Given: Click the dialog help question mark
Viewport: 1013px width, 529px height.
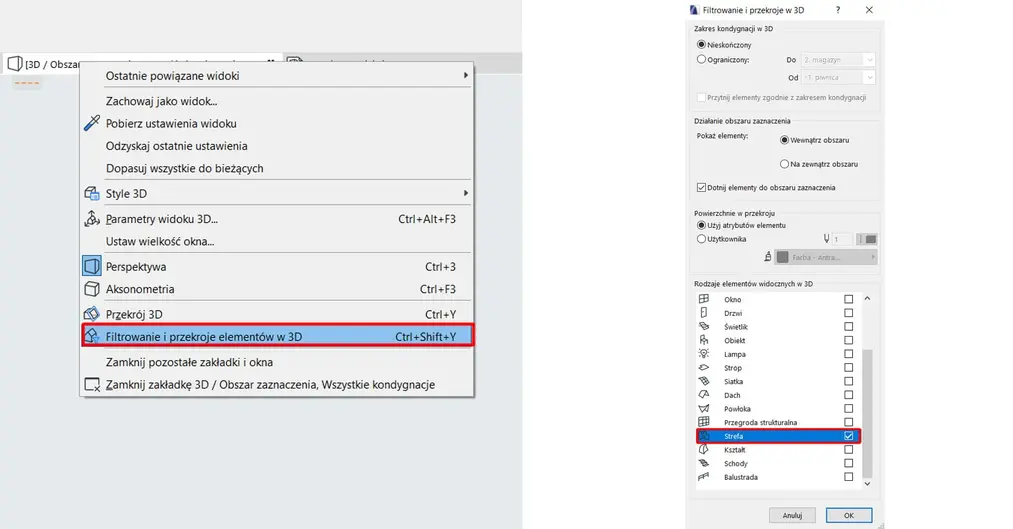Looking at the screenshot, I should tap(838, 10).
